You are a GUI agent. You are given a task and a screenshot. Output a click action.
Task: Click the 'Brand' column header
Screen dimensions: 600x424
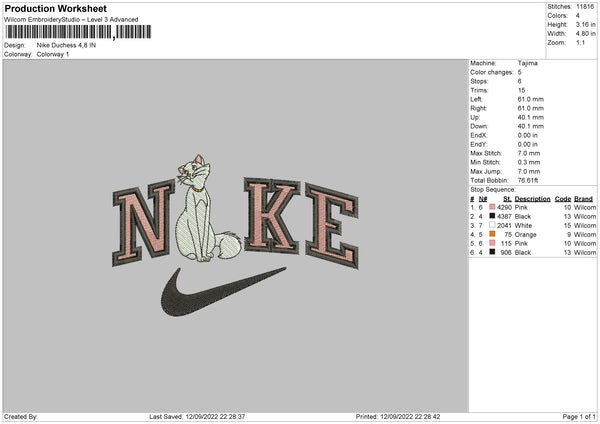point(584,199)
